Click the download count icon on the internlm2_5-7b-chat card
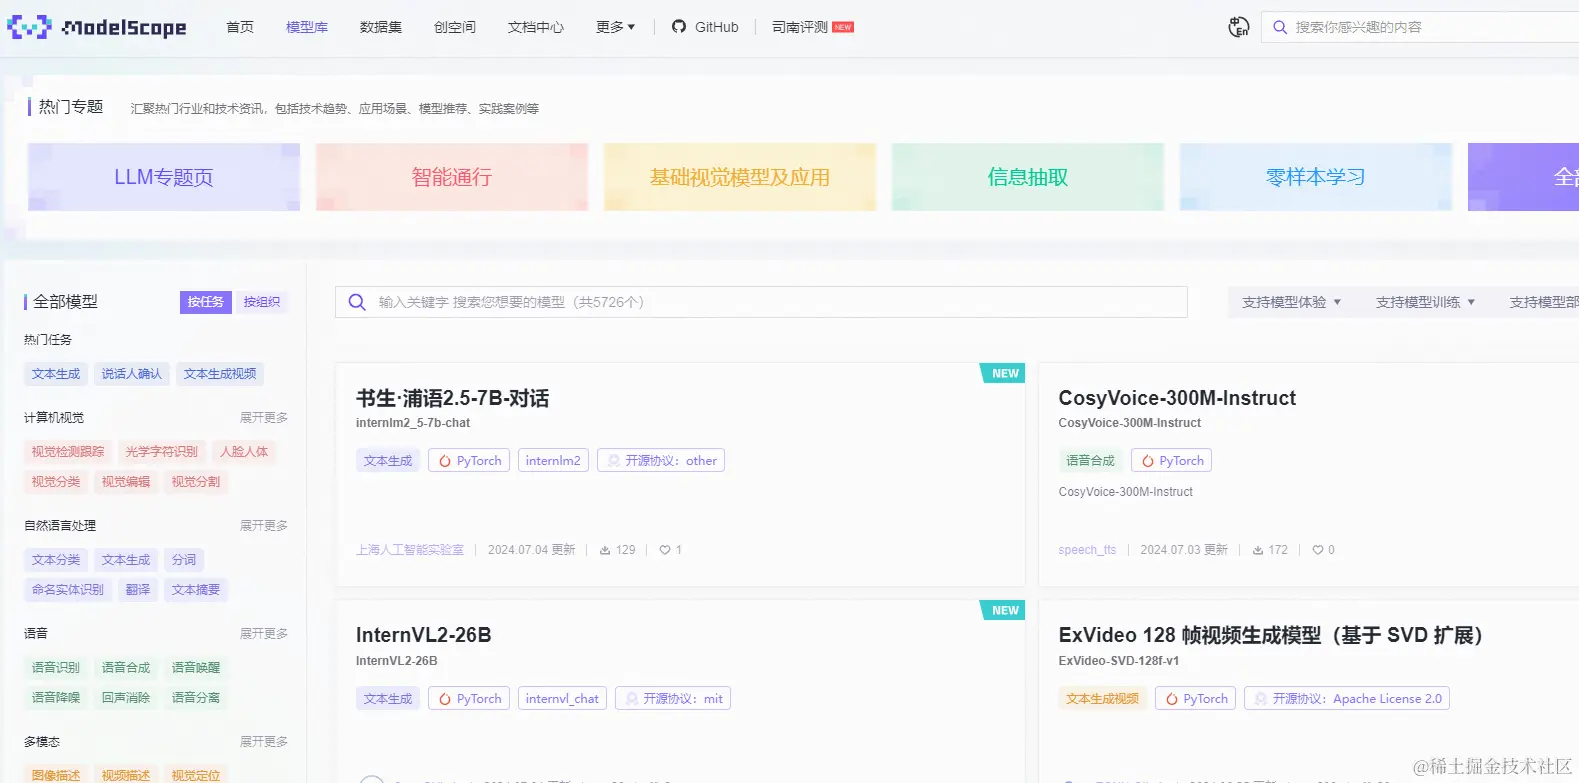1579x783 pixels. 605,550
